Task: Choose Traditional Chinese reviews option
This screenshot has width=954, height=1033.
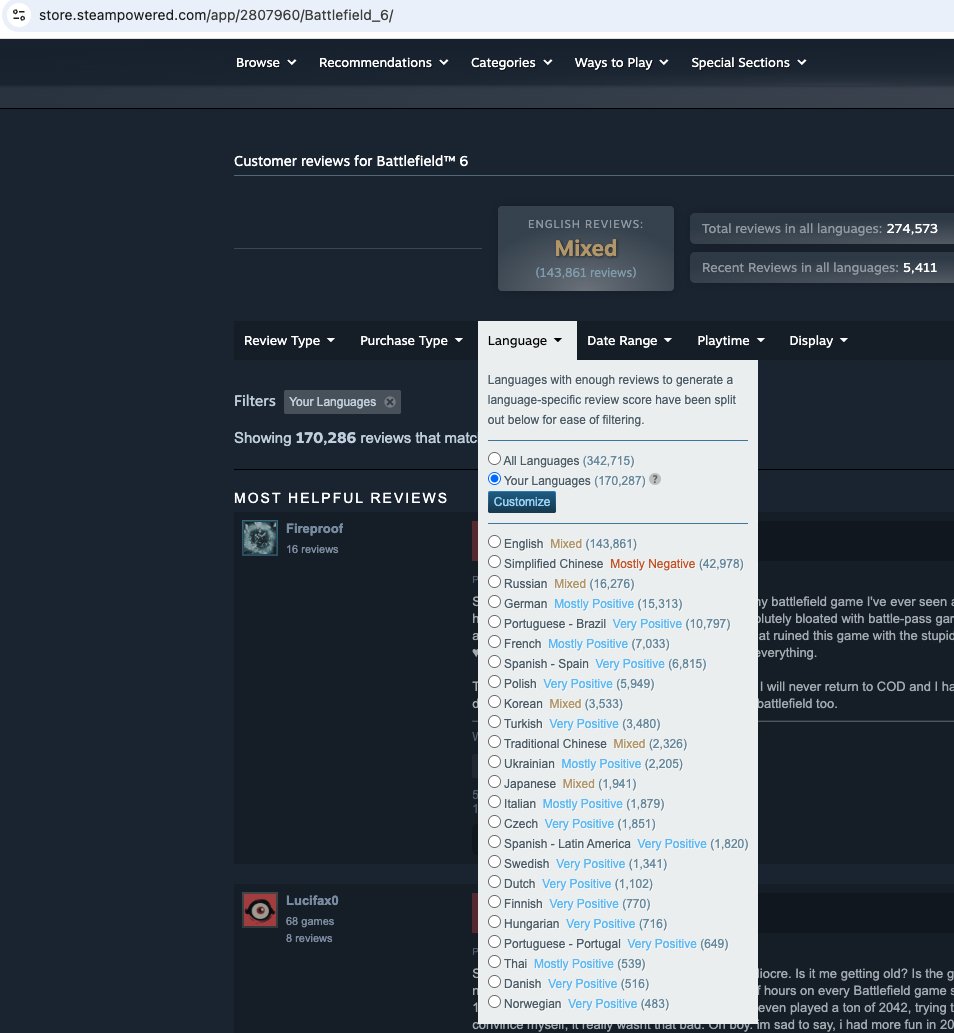Action: point(494,742)
